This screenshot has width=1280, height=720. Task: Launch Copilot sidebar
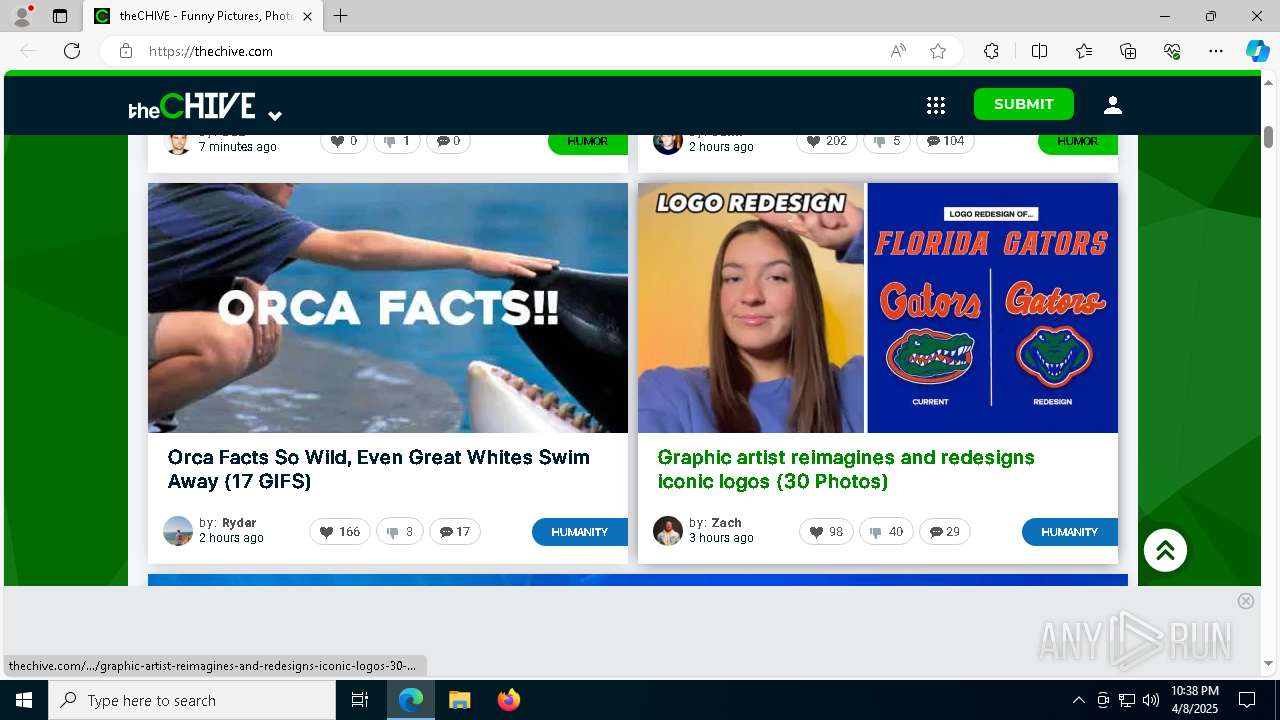[1257, 51]
